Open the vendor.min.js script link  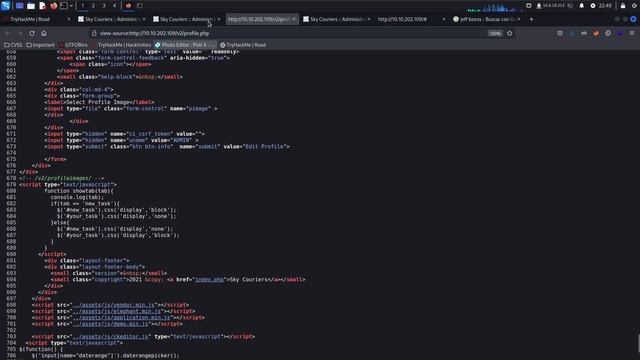(x=114, y=305)
